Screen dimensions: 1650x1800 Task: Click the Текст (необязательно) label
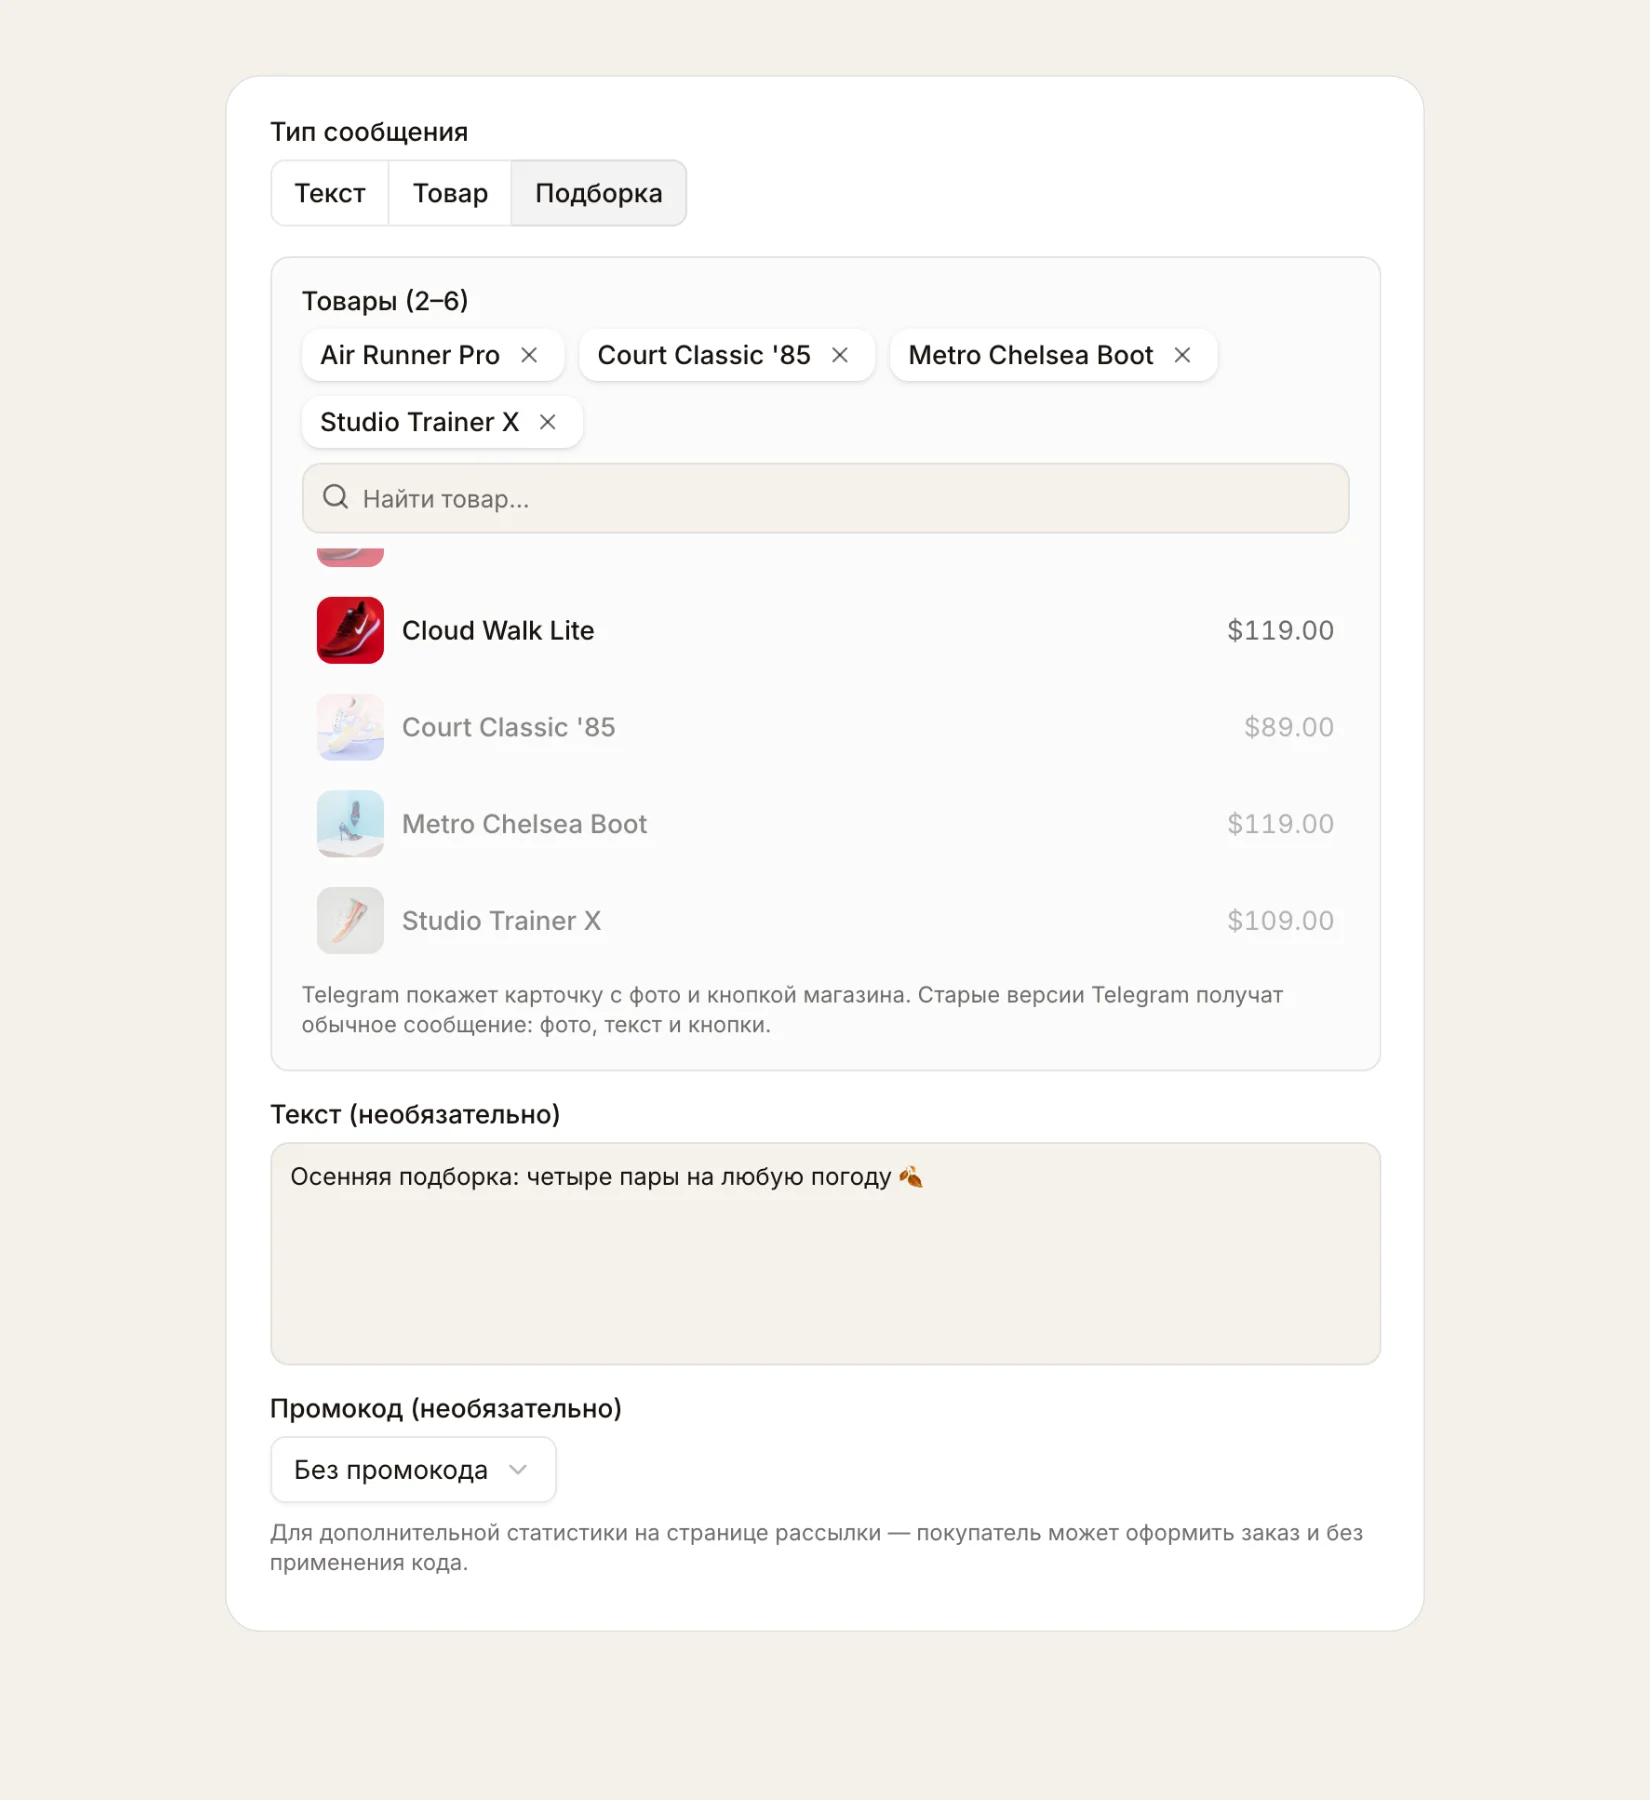pos(415,1114)
